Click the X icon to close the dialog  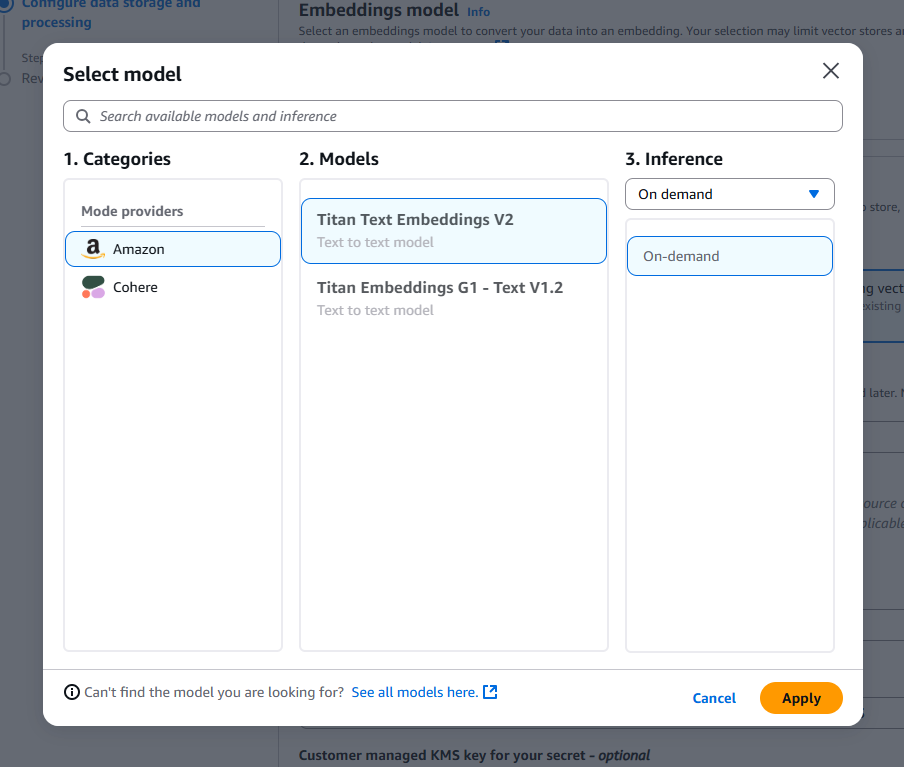click(x=831, y=71)
